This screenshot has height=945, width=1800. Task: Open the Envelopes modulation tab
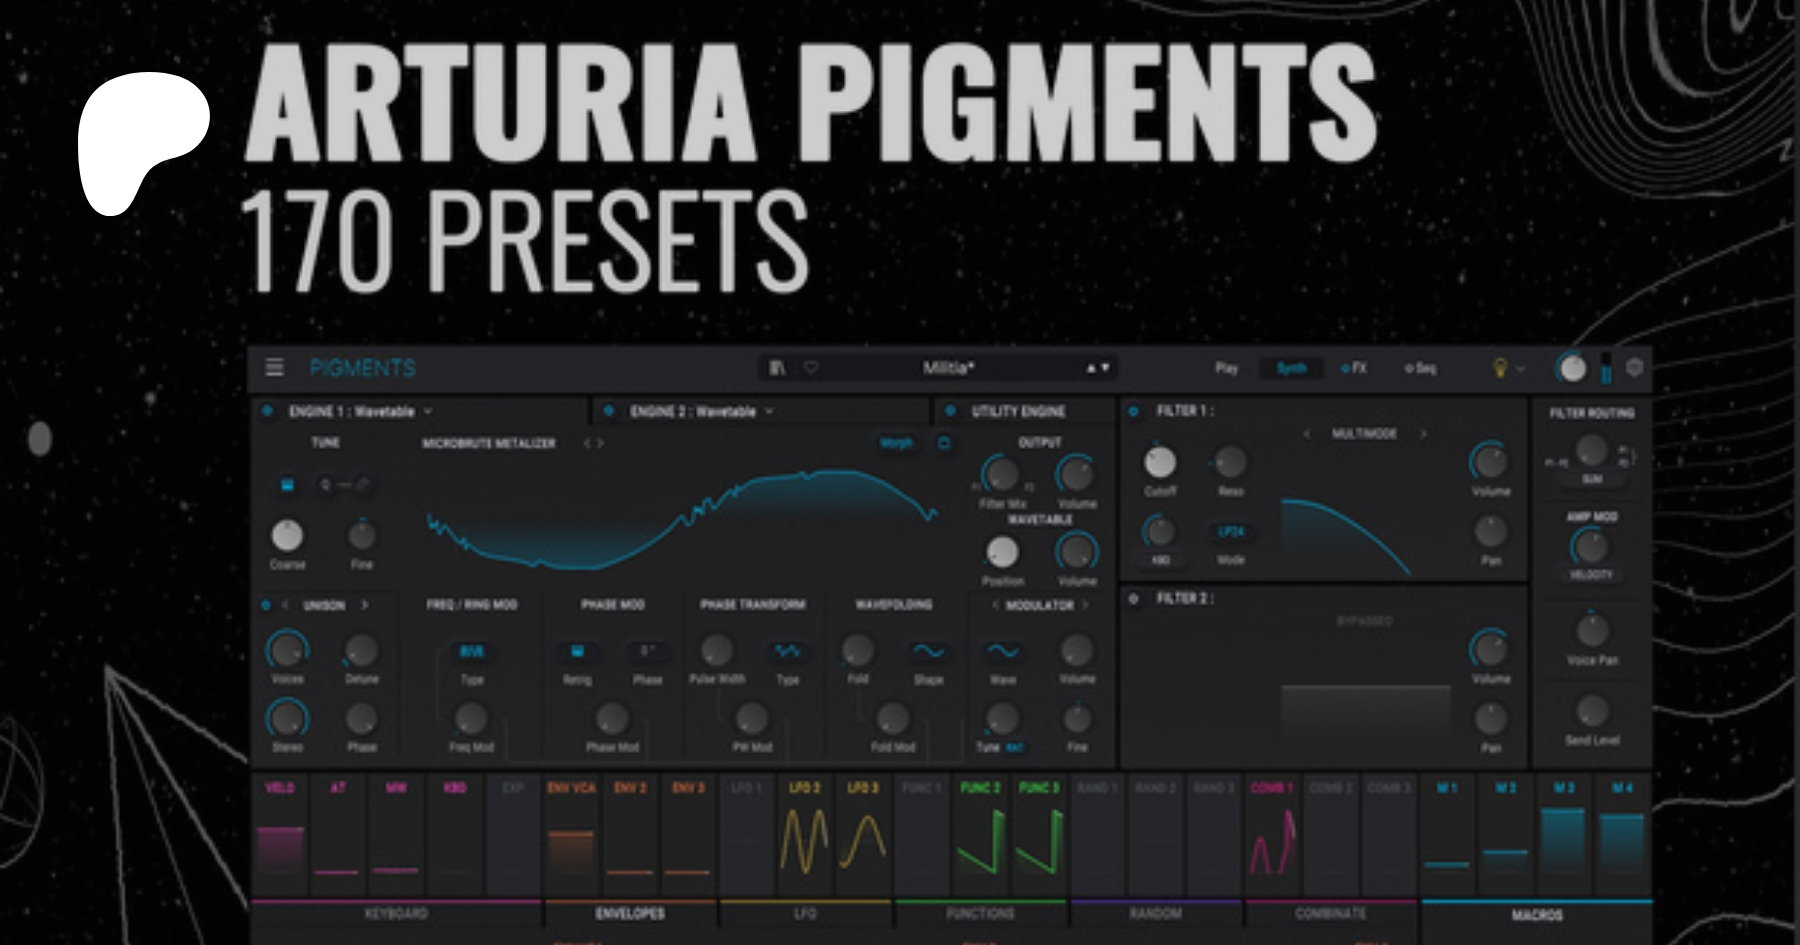(x=630, y=914)
